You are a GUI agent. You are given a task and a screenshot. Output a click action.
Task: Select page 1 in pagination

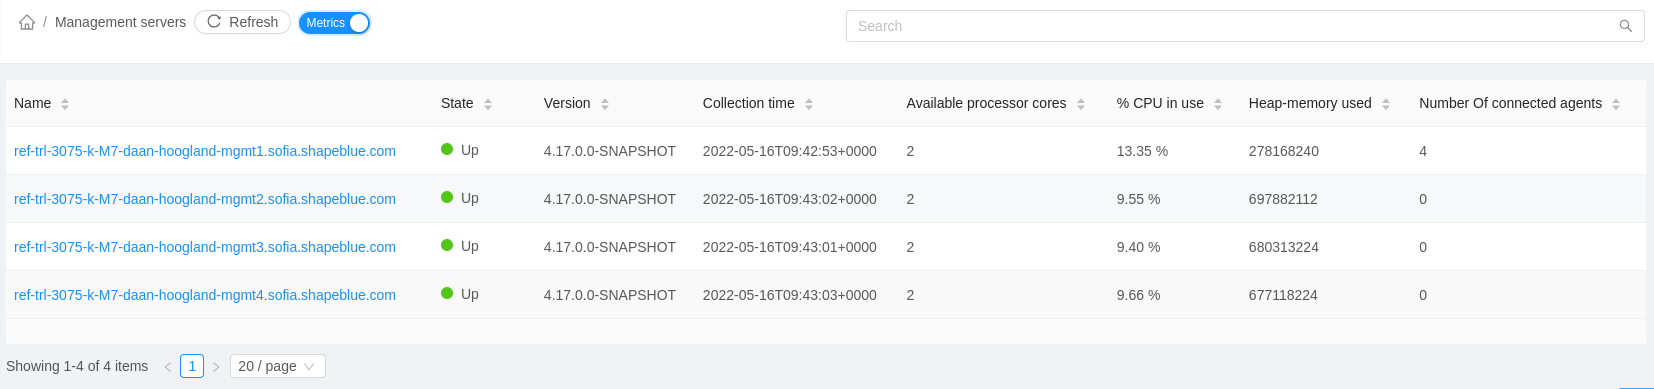point(192,366)
